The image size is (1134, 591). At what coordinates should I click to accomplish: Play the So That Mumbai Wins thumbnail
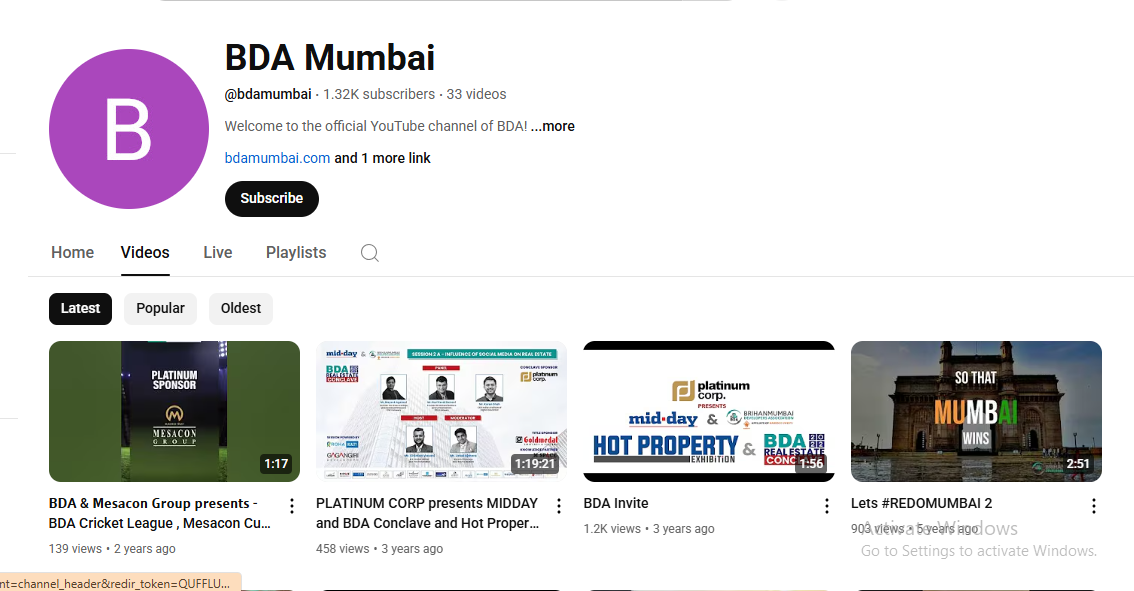tap(976, 412)
